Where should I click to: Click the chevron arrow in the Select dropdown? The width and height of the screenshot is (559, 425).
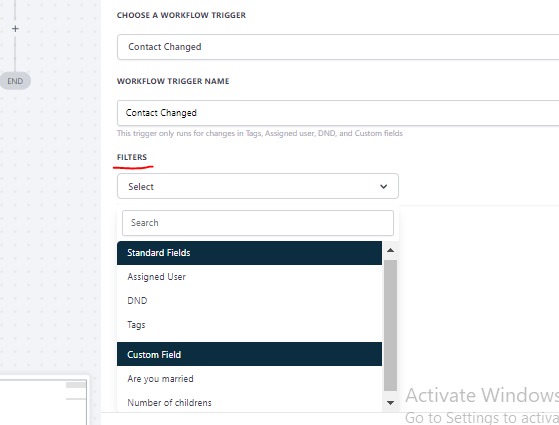tap(384, 186)
